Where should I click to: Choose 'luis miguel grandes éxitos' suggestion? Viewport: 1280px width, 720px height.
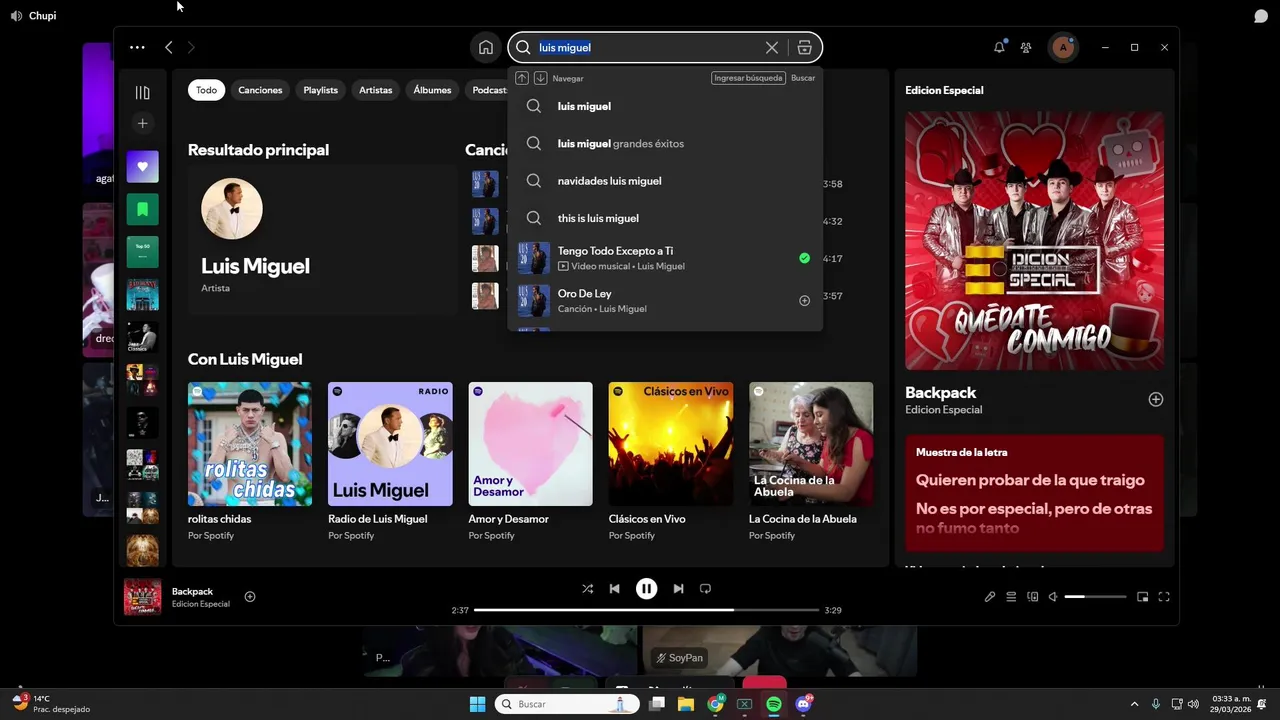[x=665, y=143]
